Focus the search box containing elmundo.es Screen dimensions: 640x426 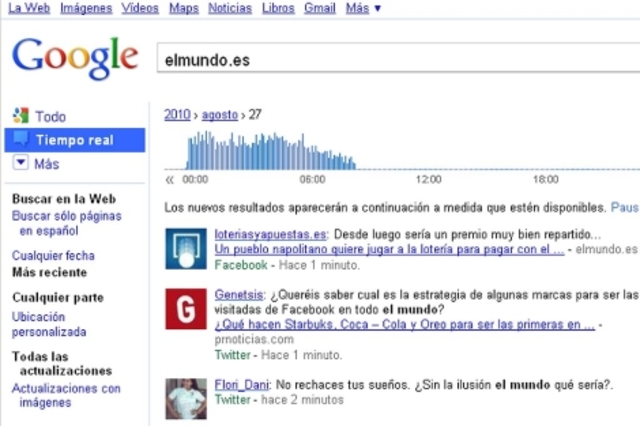click(398, 58)
